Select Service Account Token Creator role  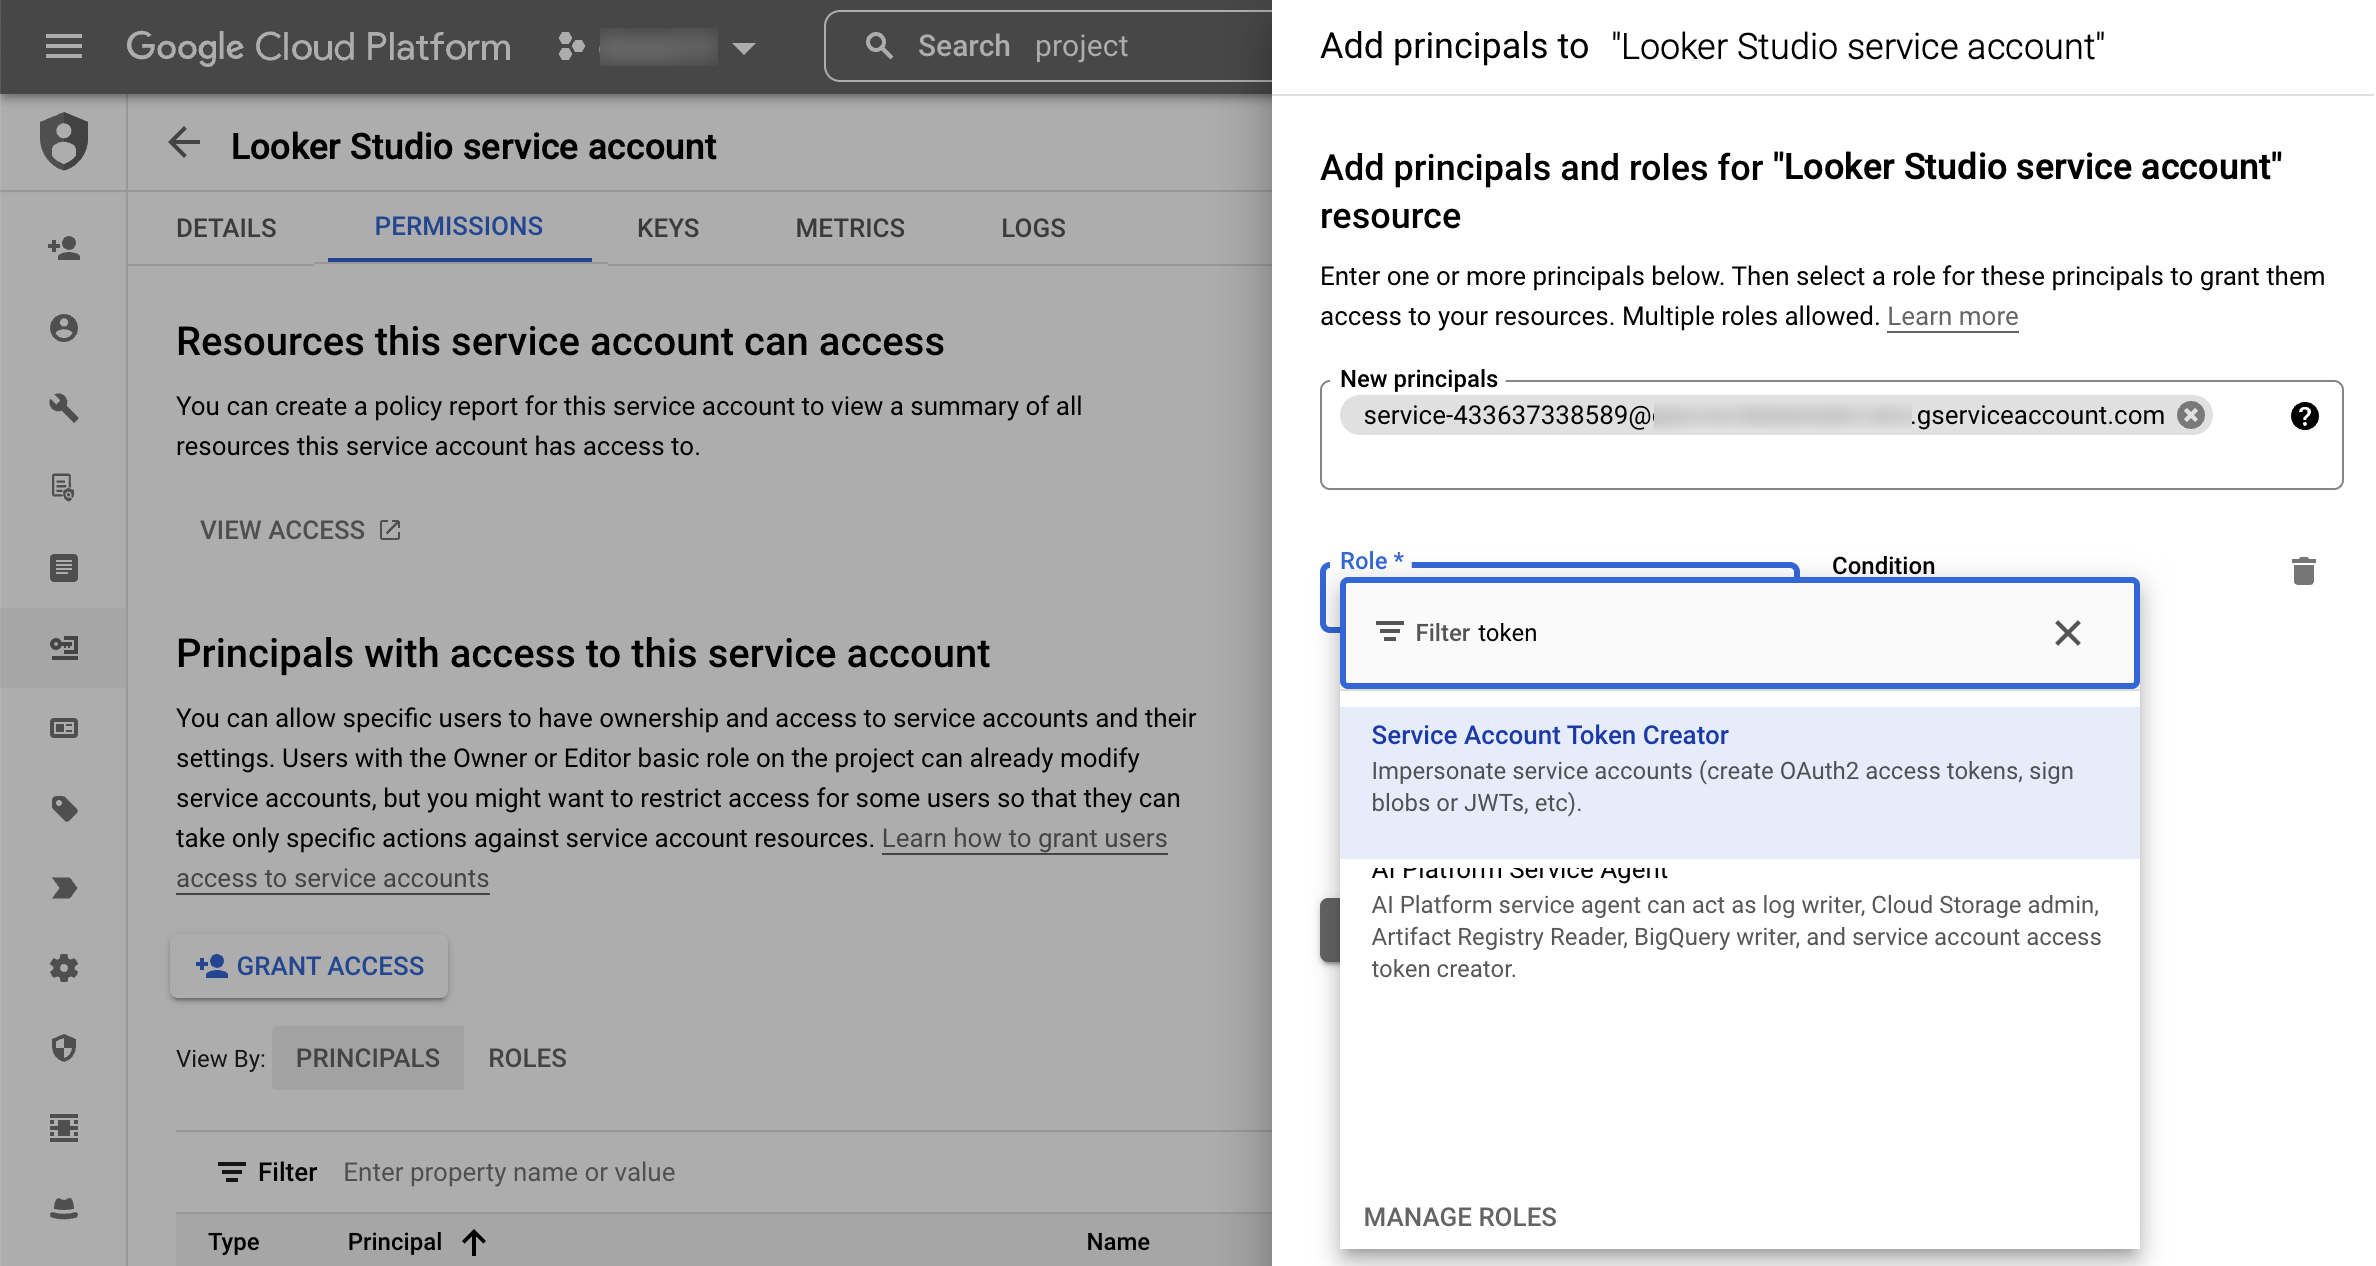point(1741,767)
